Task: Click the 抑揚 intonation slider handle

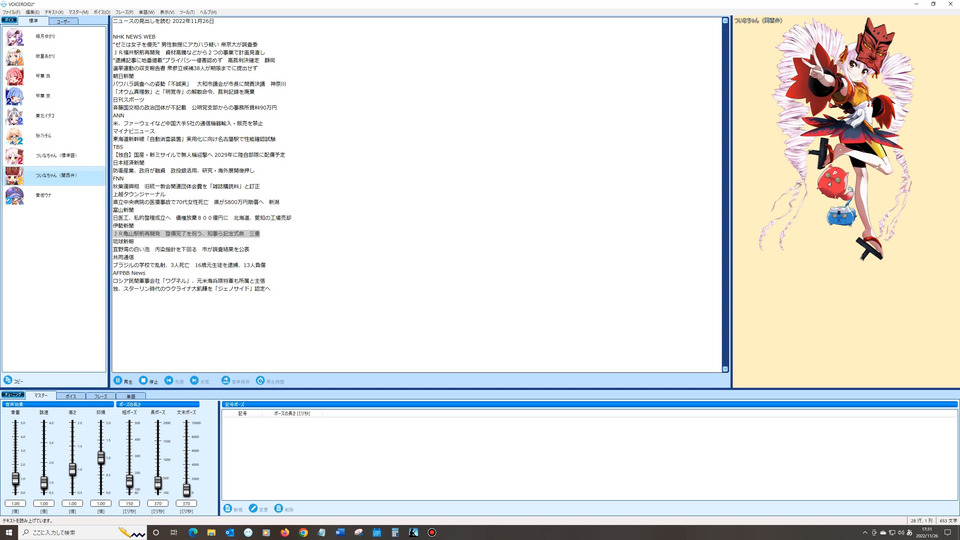Action: (101, 457)
